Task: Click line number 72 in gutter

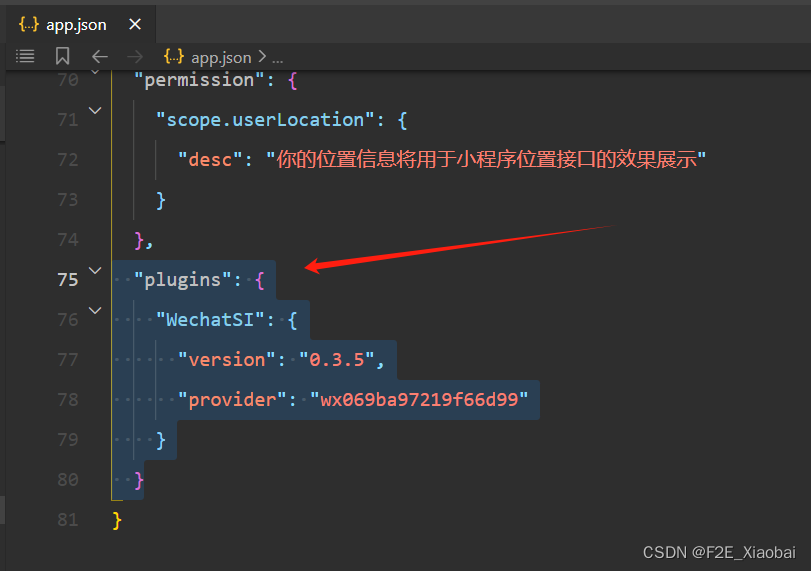Action: click(68, 160)
